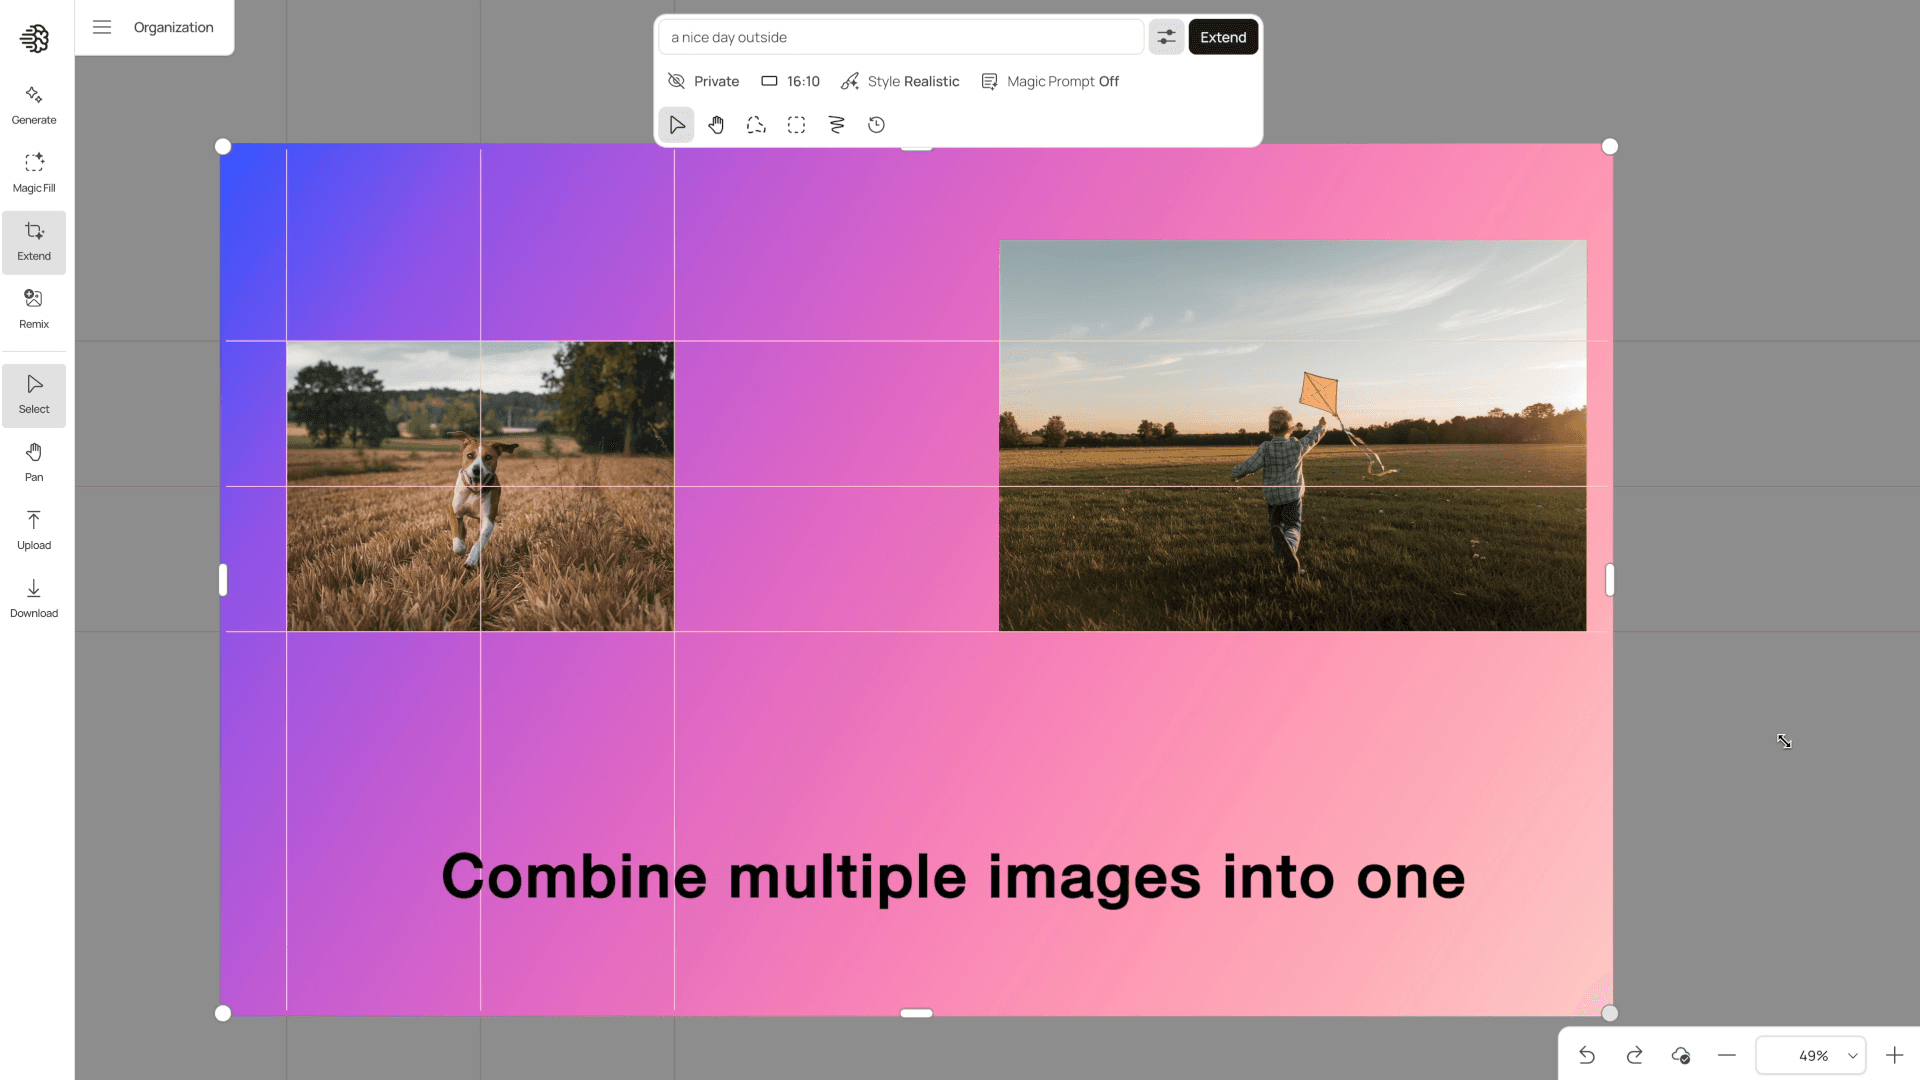This screenshot has width=1920, height=1080.
Task: Open the generation history icon
Action: tap(876, 124)
